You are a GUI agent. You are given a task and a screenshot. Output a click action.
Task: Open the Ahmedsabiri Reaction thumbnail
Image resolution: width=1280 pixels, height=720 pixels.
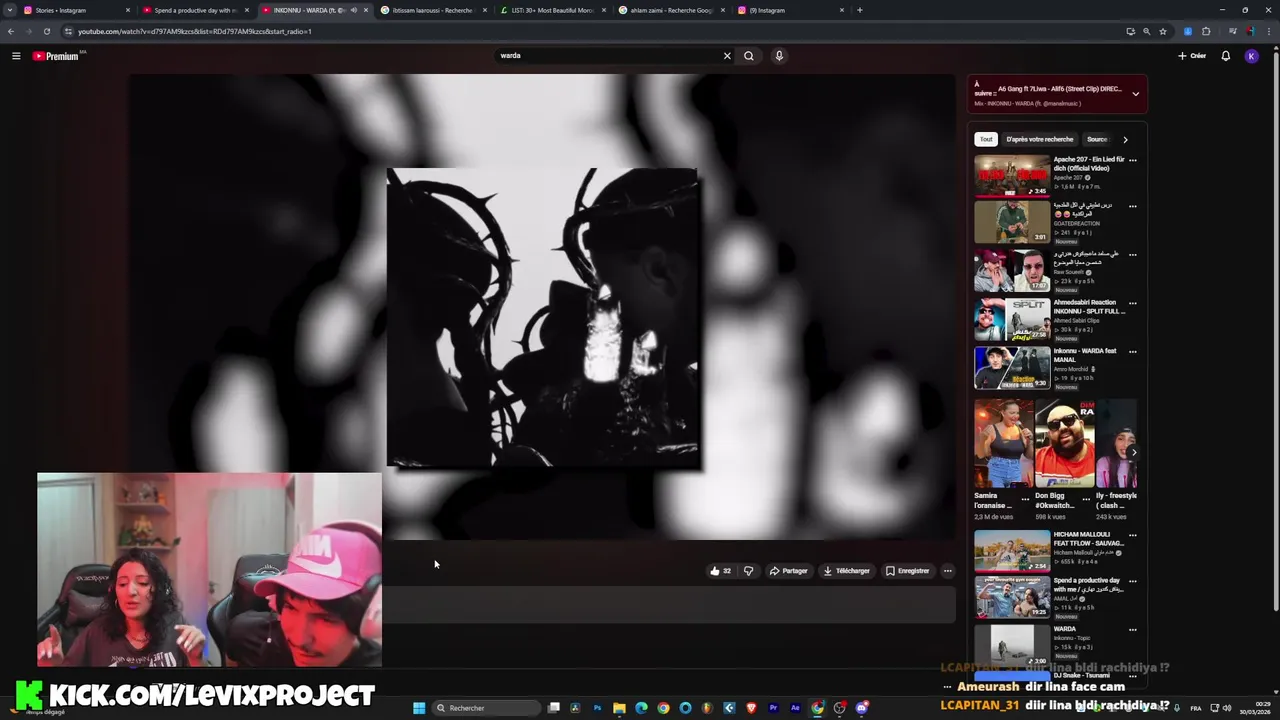(1012, 320)
